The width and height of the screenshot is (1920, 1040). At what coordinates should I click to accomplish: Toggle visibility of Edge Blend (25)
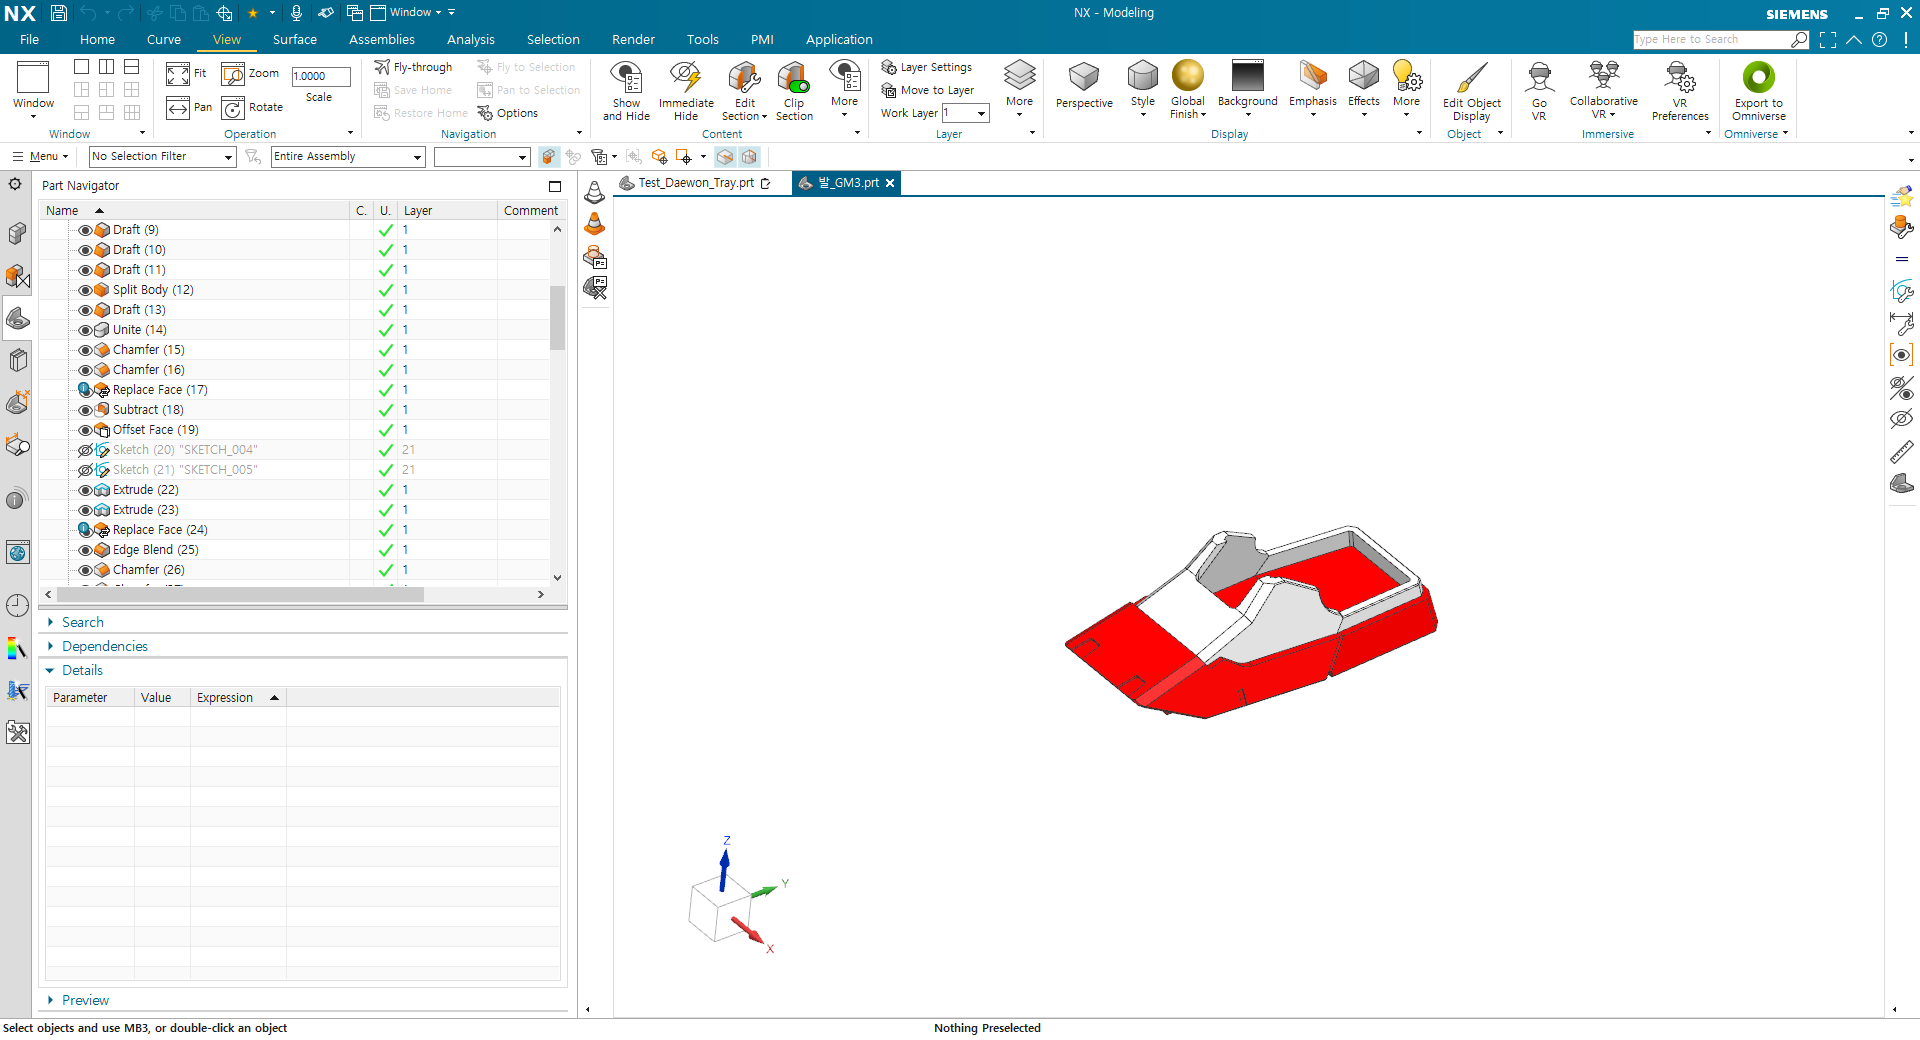coord(85,550)
